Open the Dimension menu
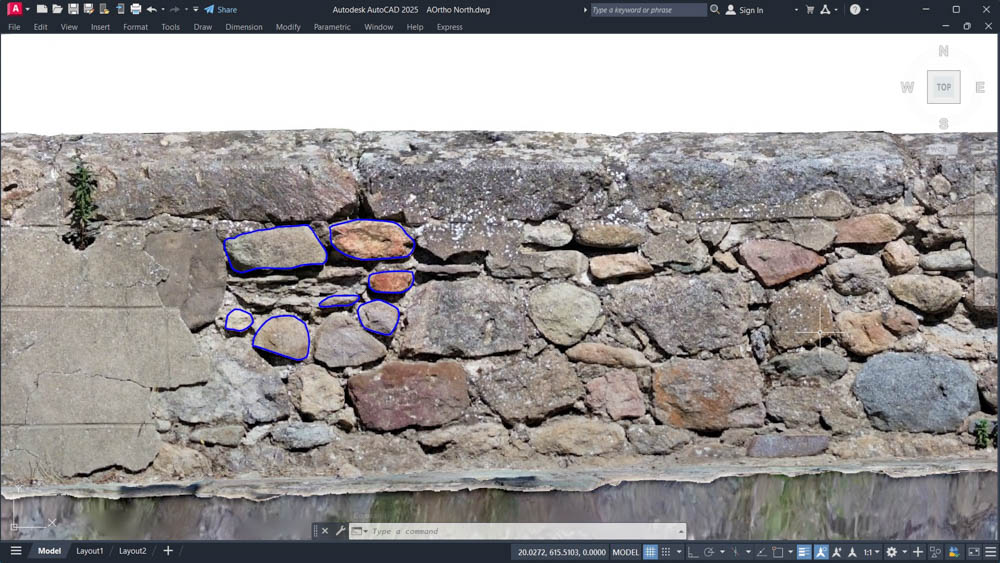1000x563 pixels. coord(244,27)
